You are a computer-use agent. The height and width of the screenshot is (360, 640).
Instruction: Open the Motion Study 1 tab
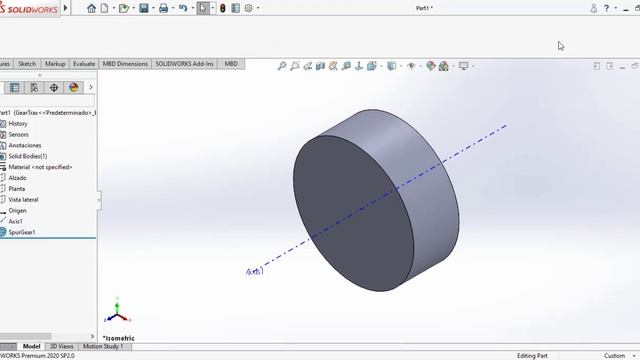point(103,346)
